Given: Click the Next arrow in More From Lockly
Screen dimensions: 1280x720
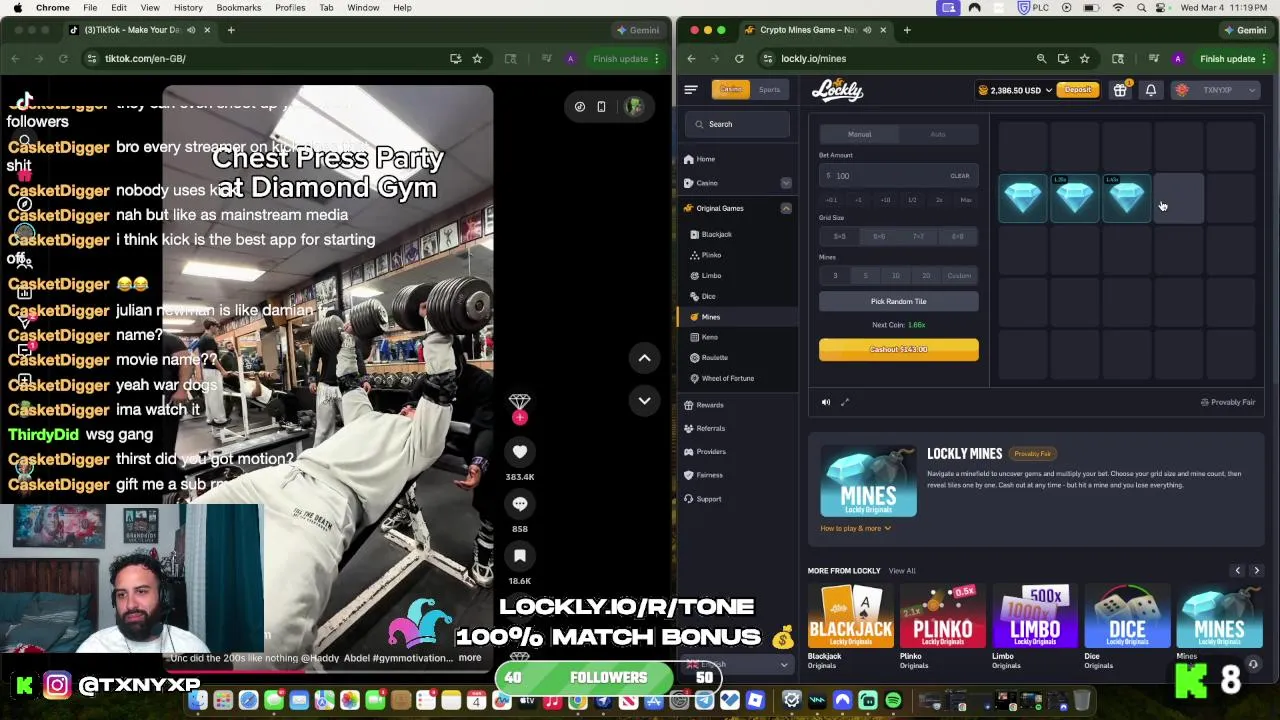Looking at the screenshot, I should click(1256, 571).
